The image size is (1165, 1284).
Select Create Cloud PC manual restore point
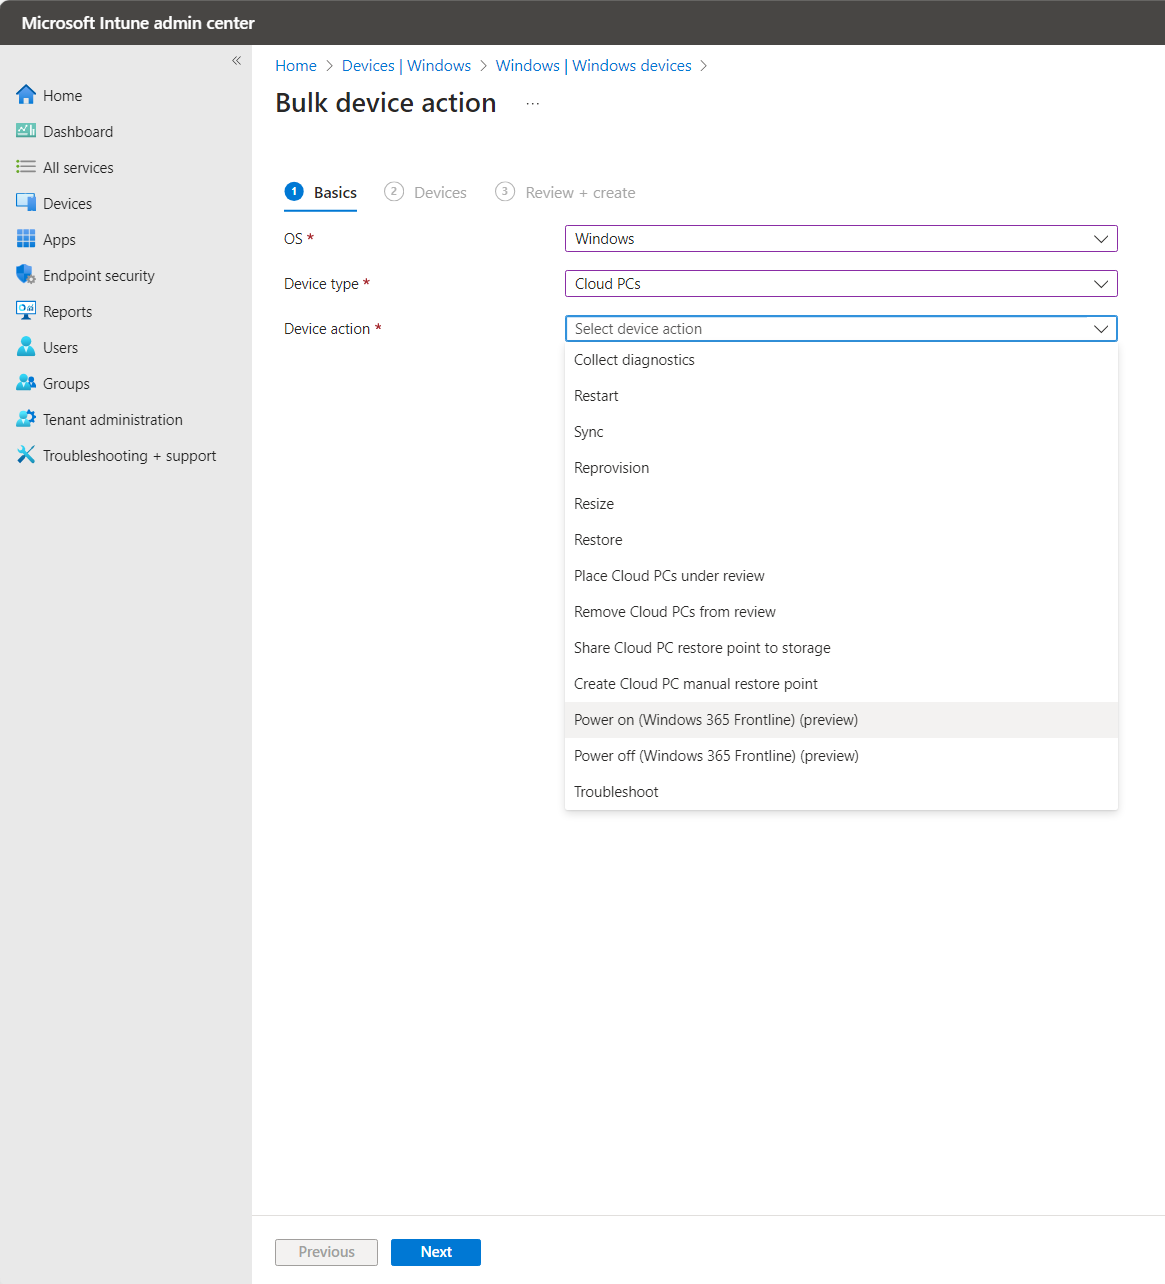841,684
